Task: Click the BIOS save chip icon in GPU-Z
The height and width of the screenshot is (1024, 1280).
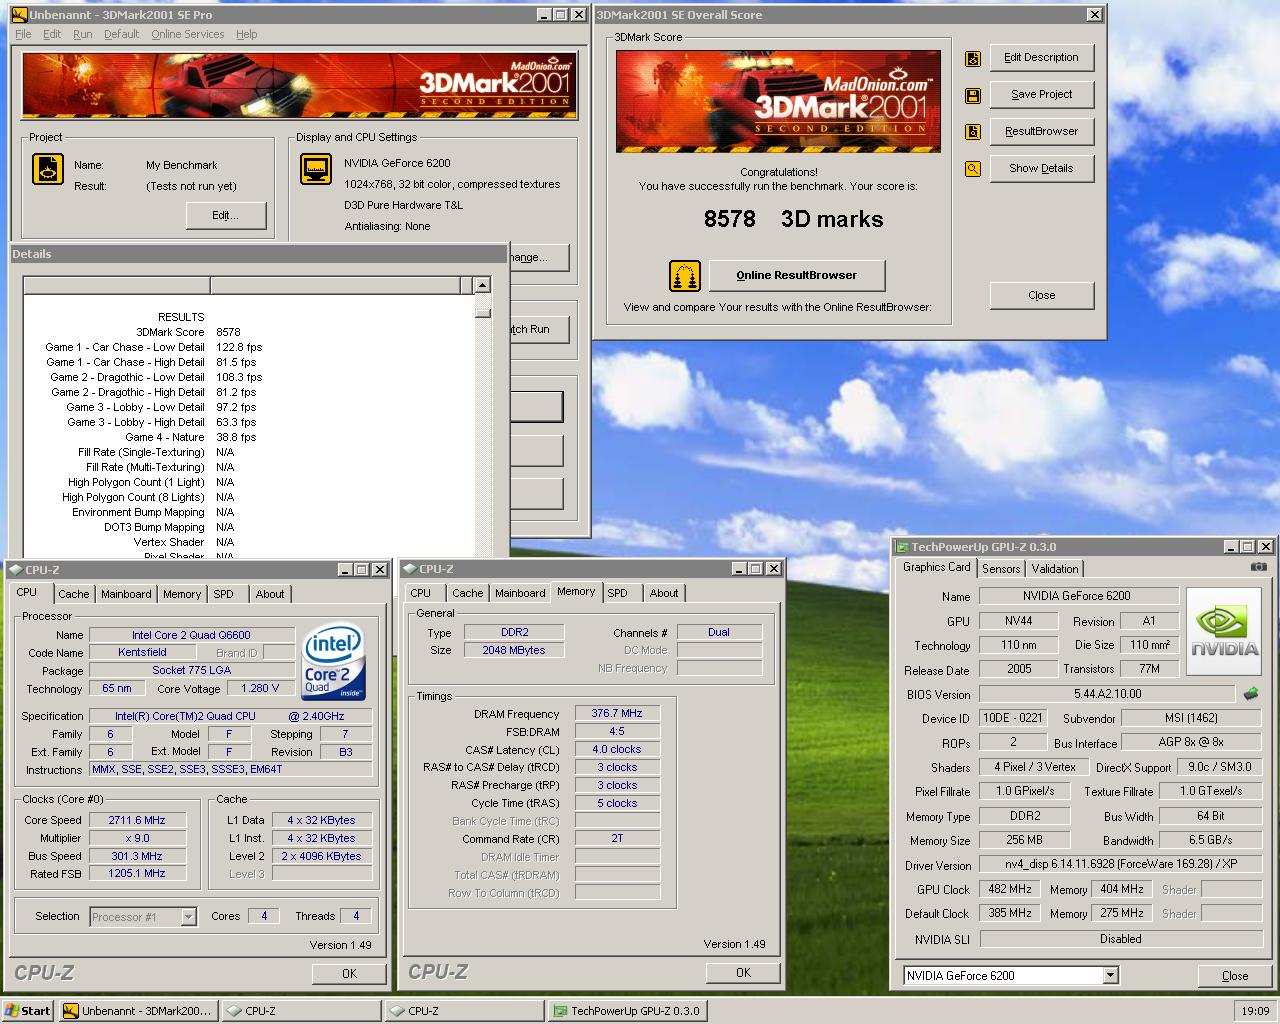Action: tap(1250, 694)
